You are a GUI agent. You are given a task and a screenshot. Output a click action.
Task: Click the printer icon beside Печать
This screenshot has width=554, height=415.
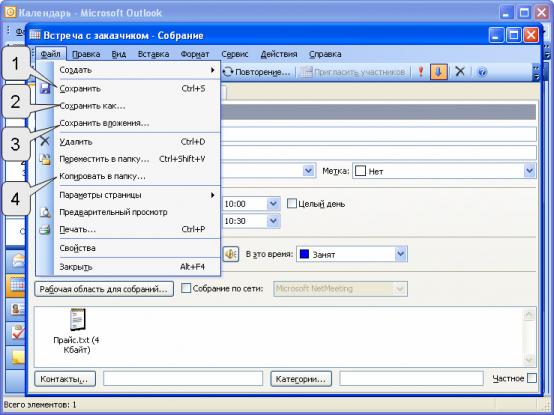45,230
